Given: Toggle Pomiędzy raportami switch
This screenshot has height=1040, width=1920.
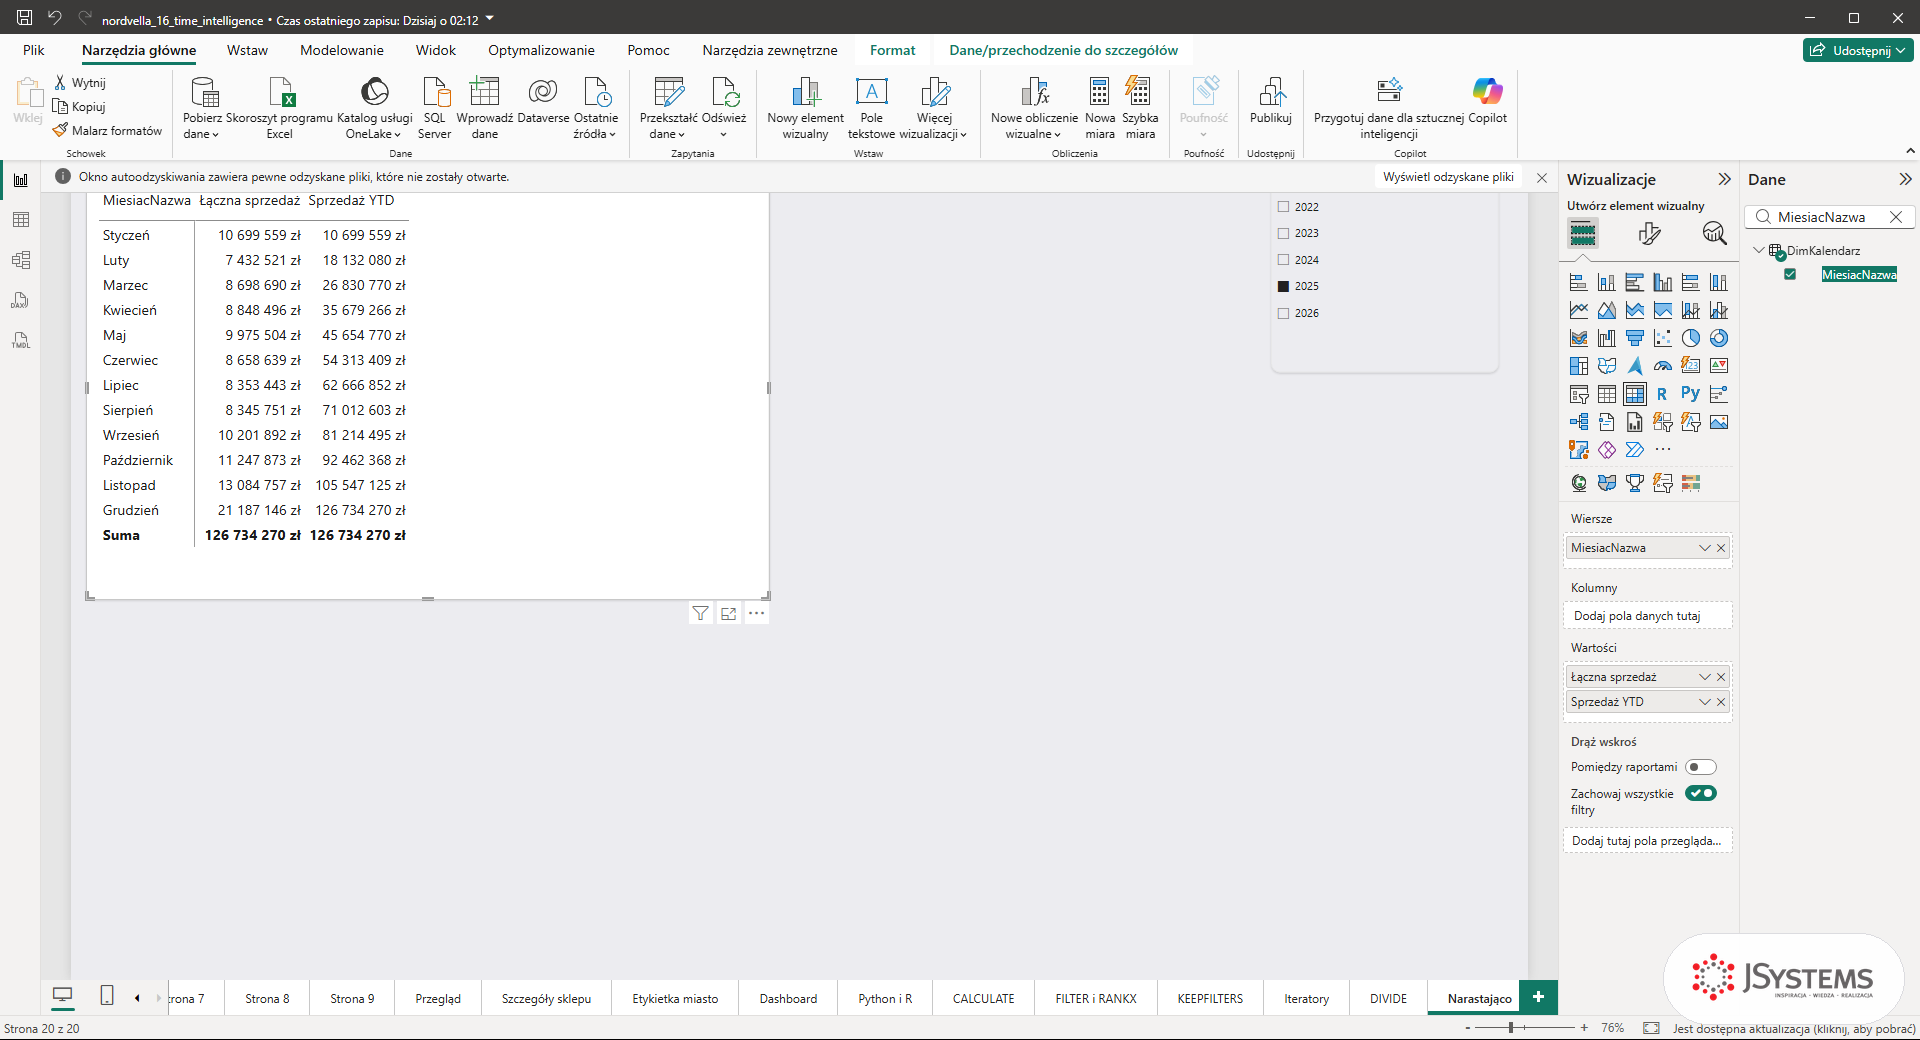Looking at the screenshot, I should [1700, 767].
